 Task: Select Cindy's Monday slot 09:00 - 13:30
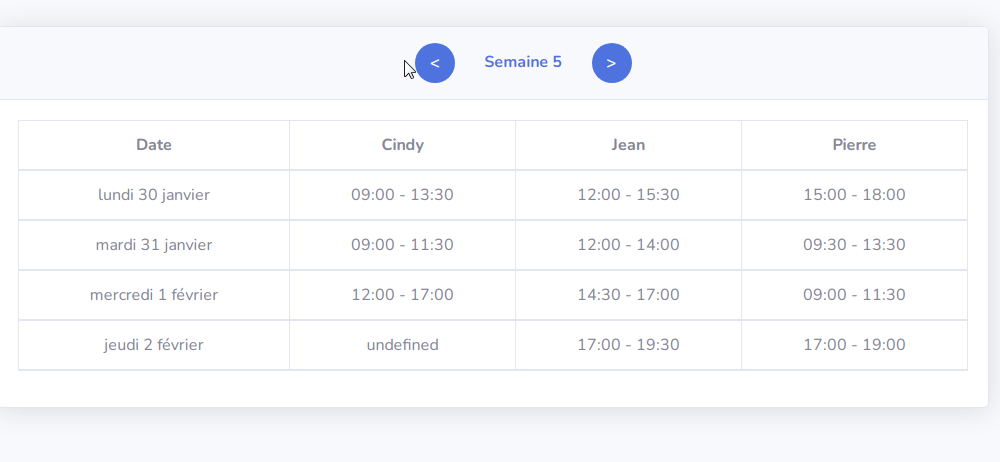coord(402,195)
